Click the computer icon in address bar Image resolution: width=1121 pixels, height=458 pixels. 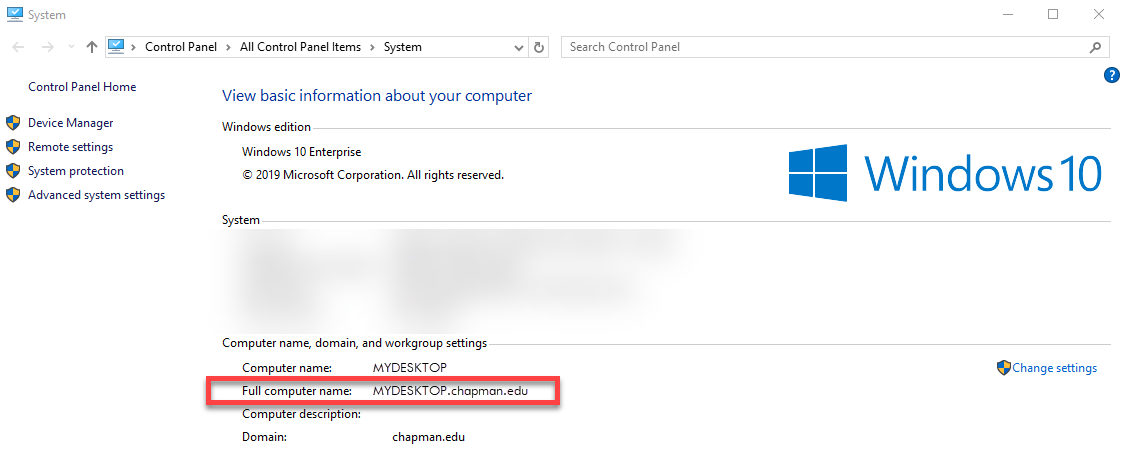(116, 46)
